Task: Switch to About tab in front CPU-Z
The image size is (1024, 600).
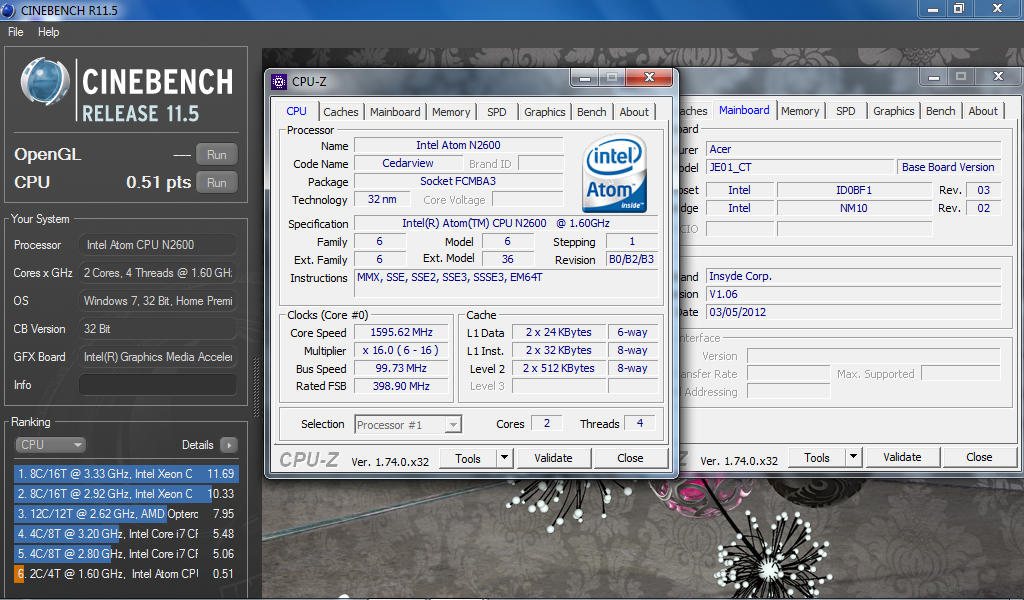Action: click(634, 112)
